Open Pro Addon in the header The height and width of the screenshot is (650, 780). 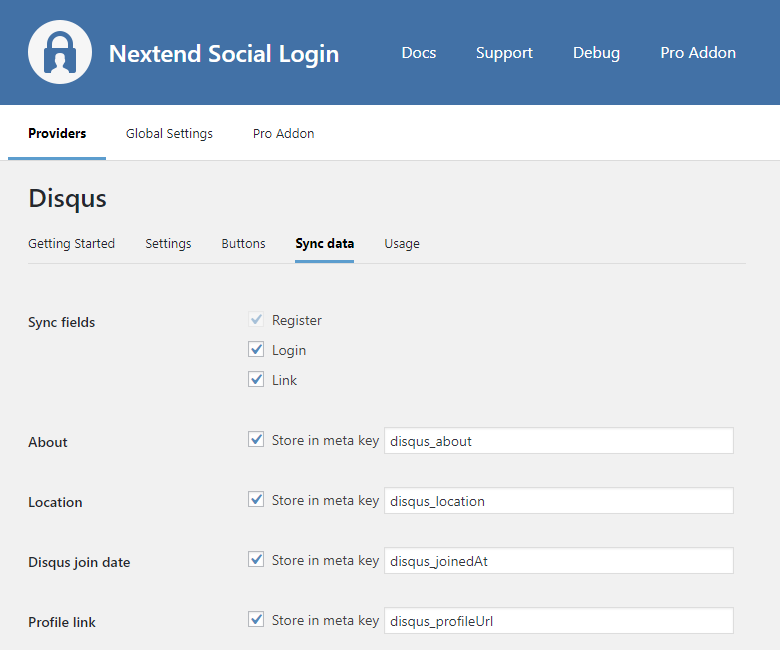pos(698,53)
